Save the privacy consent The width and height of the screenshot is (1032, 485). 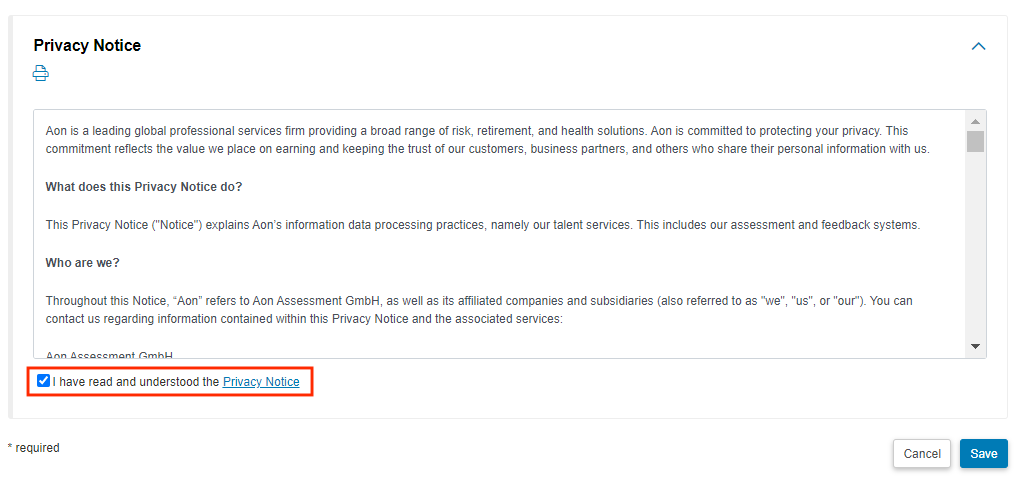pos(983,453)
